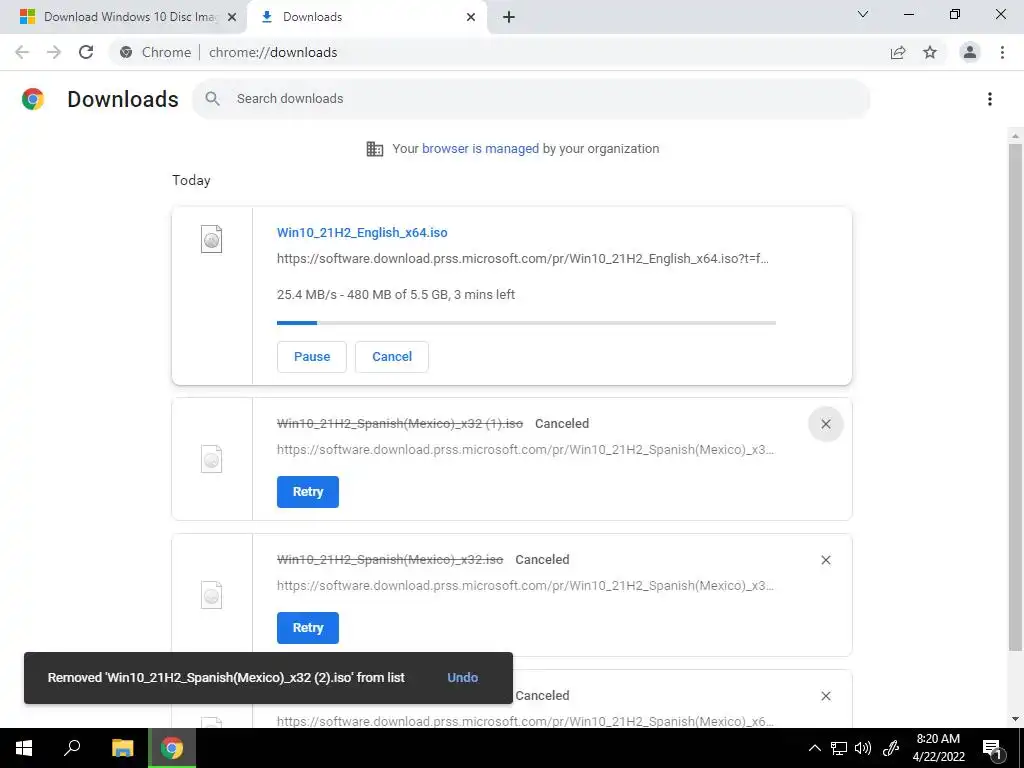This screenshot has height=768, width=1024.
Task: Cancel the Win10_21H2_English_x64.iso download
Action: click(x=392, y=357)
